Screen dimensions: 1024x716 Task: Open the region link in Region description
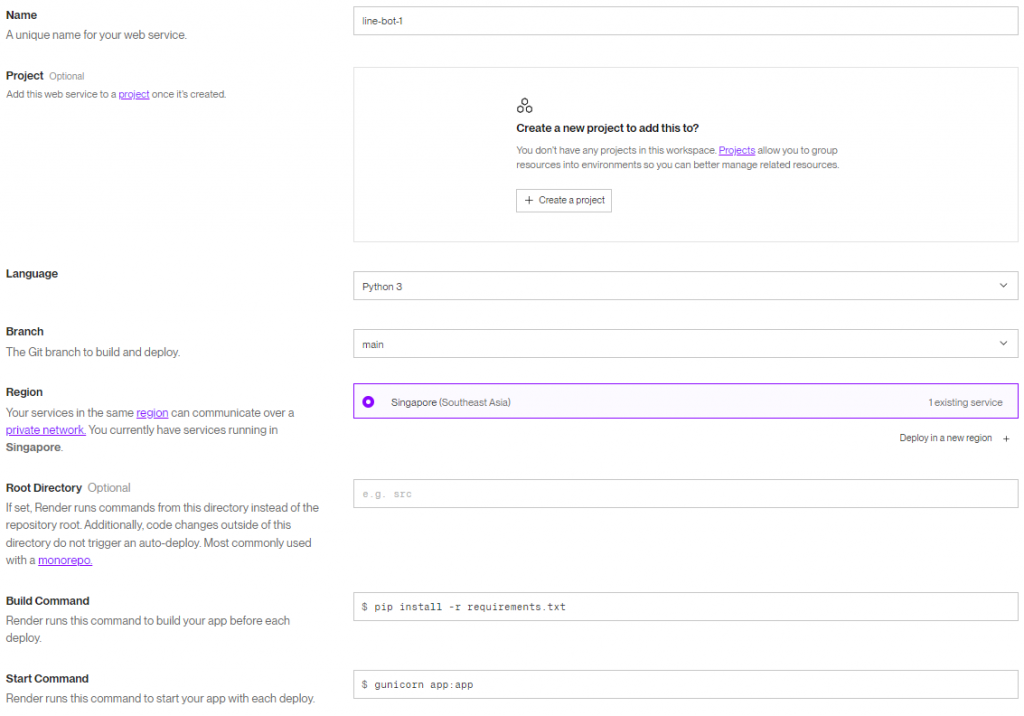coord(152,413)
